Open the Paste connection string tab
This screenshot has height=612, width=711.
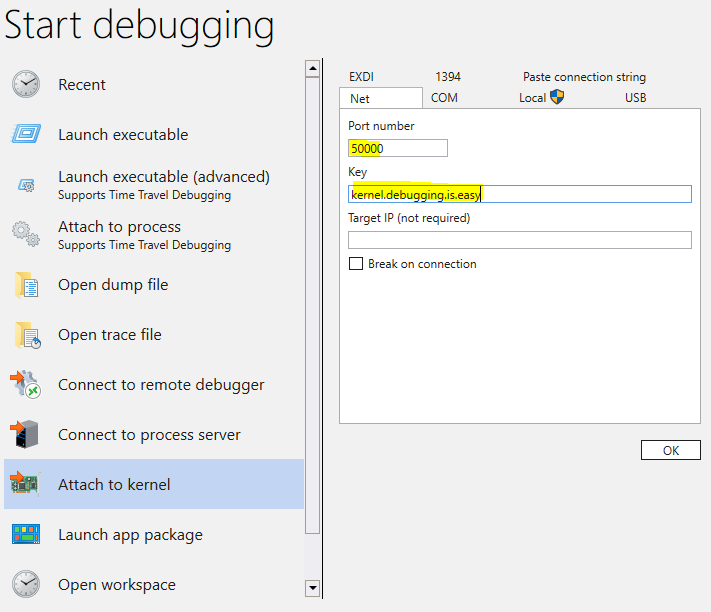[584, 77]
